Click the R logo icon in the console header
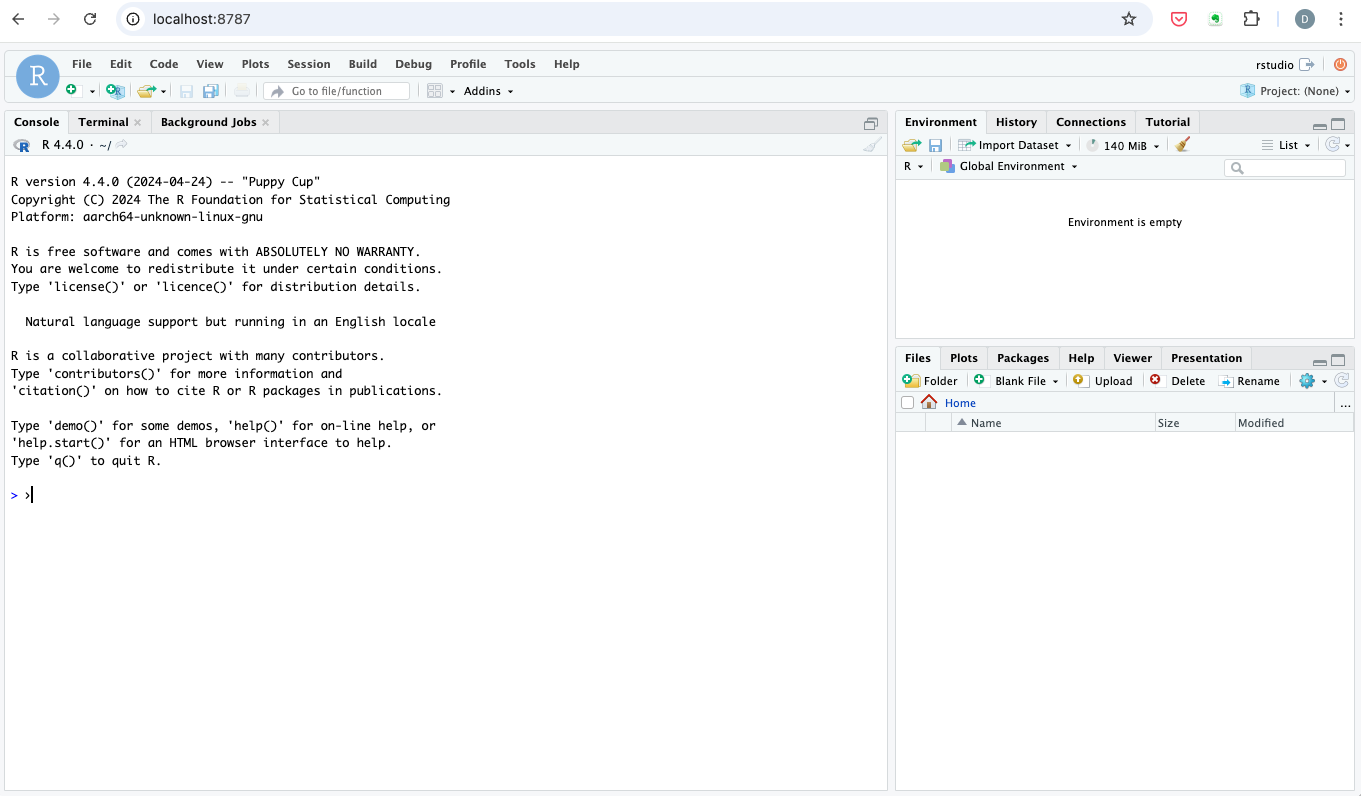 [x=21, y=145]
